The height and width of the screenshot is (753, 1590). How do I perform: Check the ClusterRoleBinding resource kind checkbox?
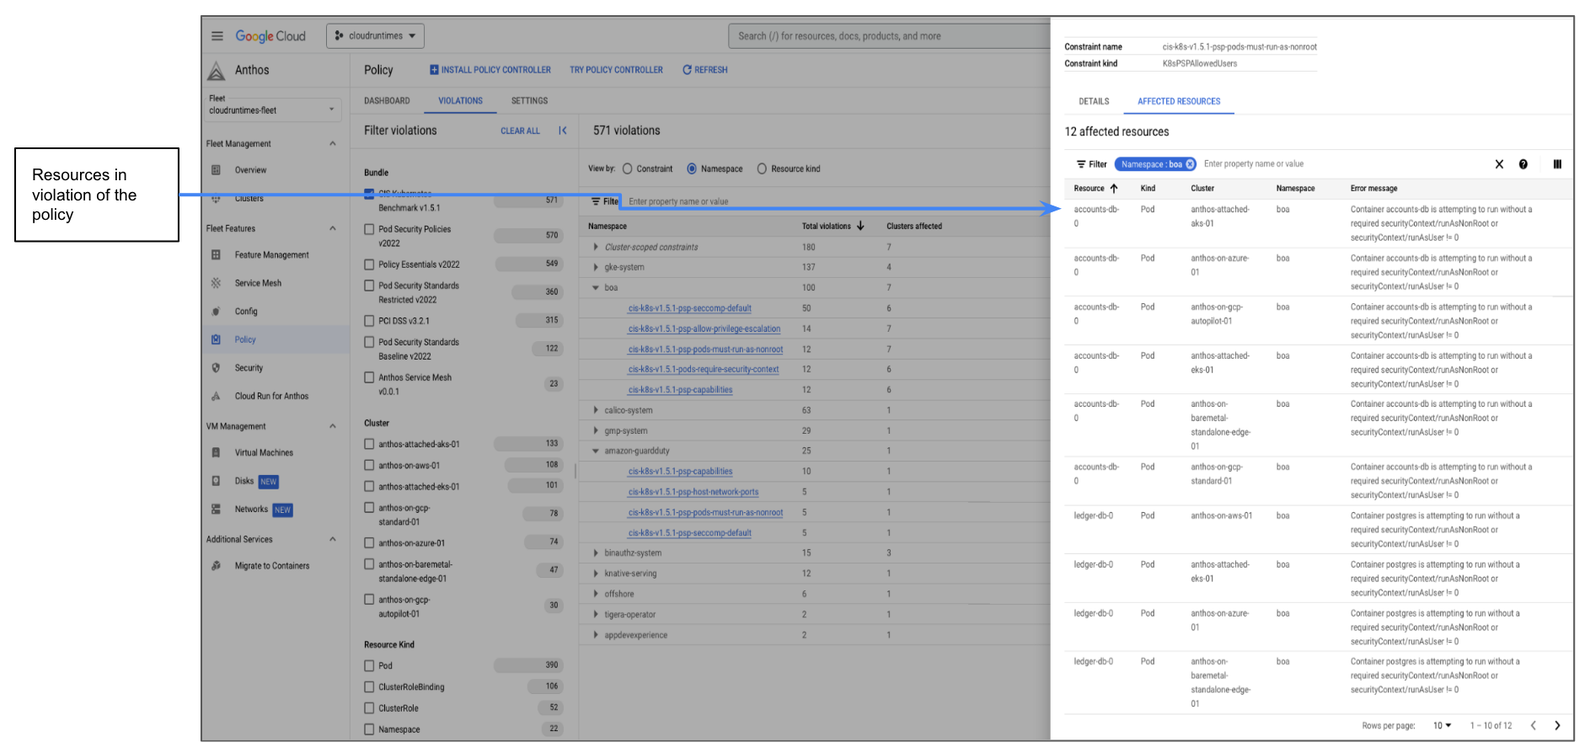369,688
